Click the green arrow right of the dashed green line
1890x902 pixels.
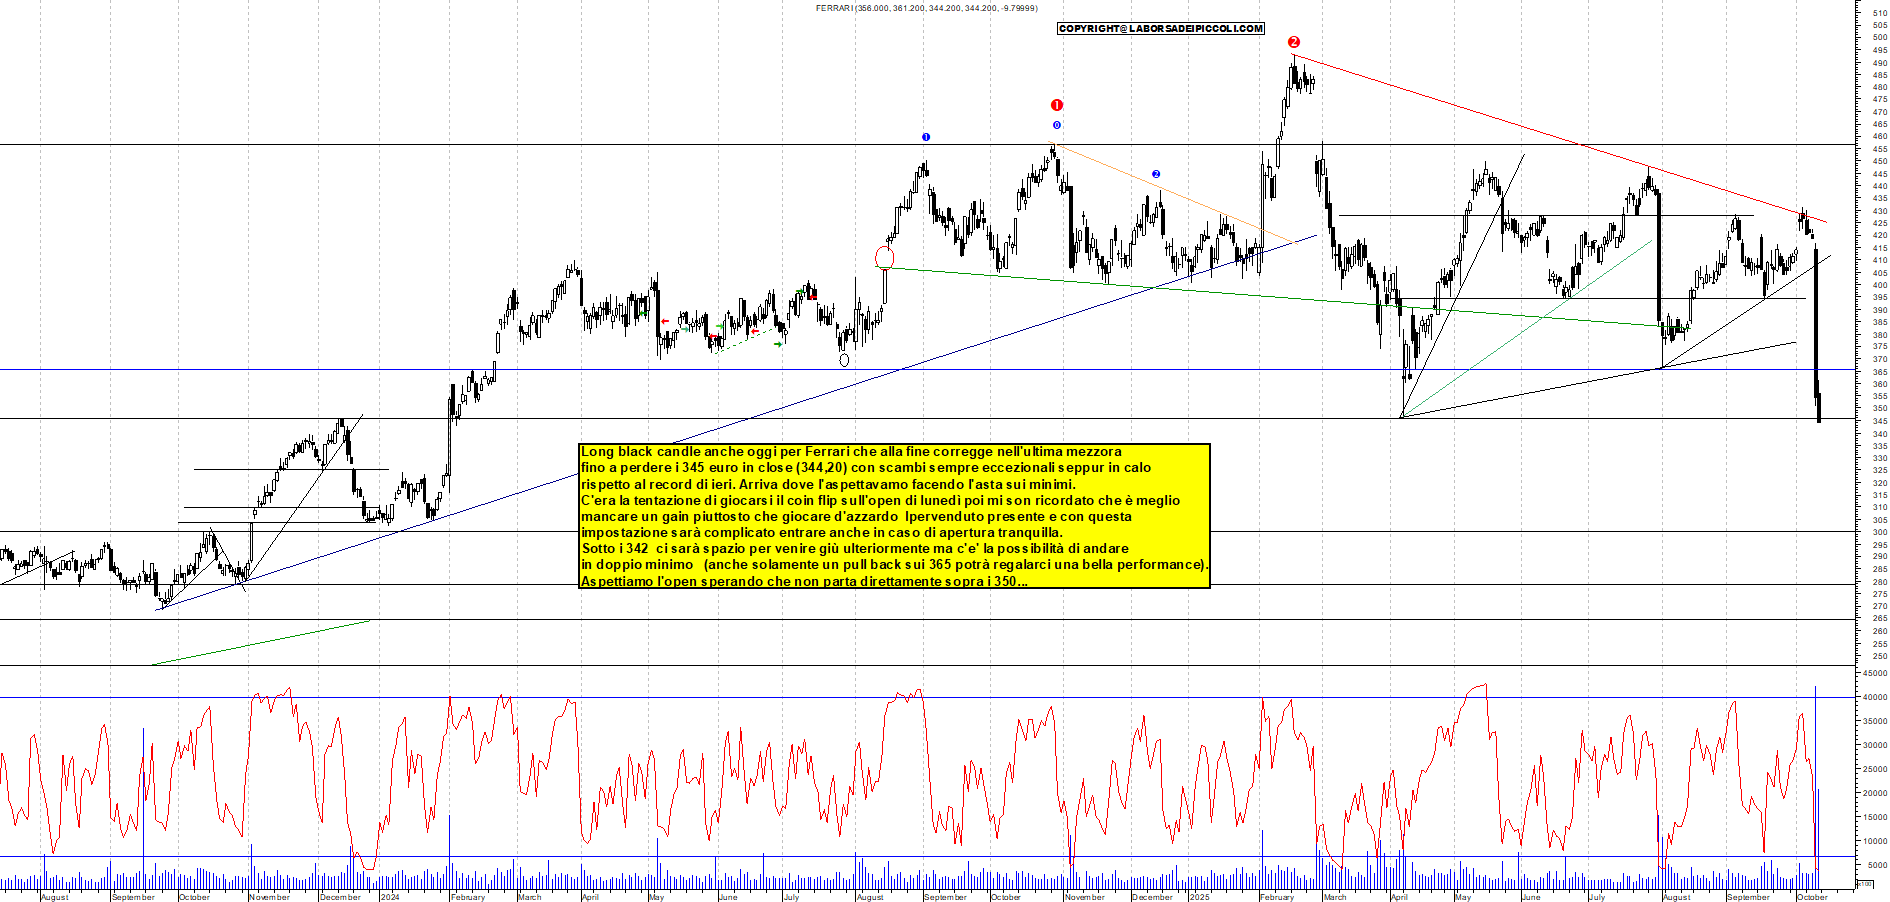click(x=778, y=344)
